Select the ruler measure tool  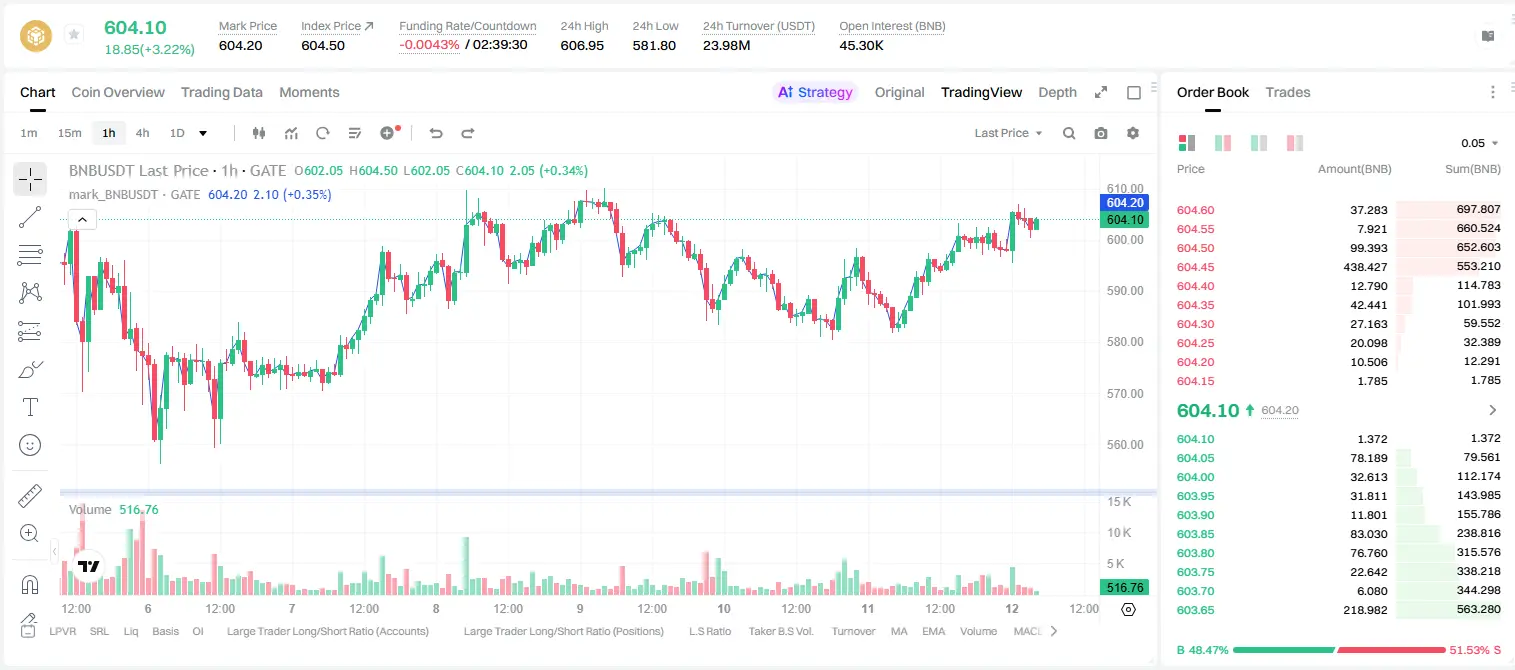30,496
